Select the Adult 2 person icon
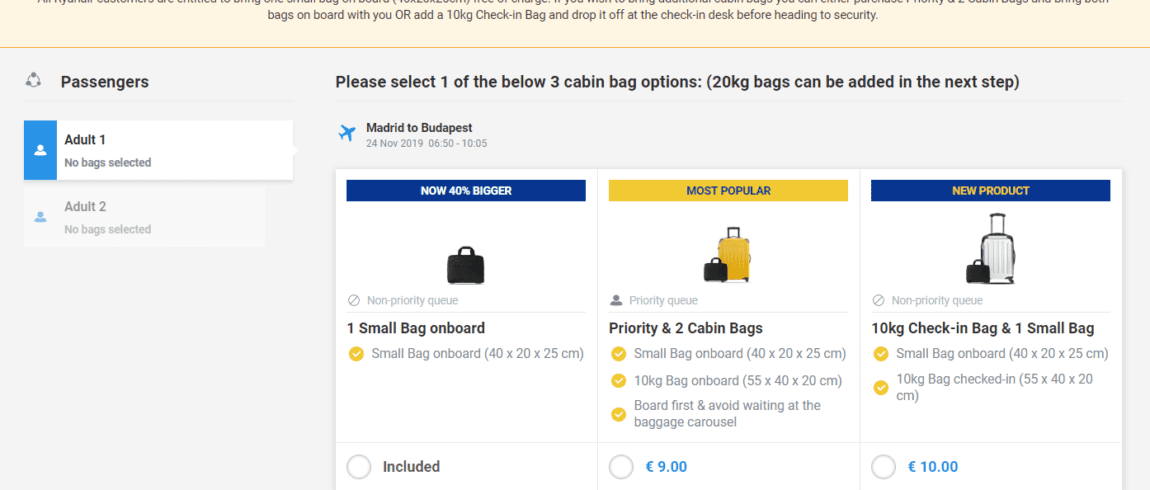 tap(40, 217)
